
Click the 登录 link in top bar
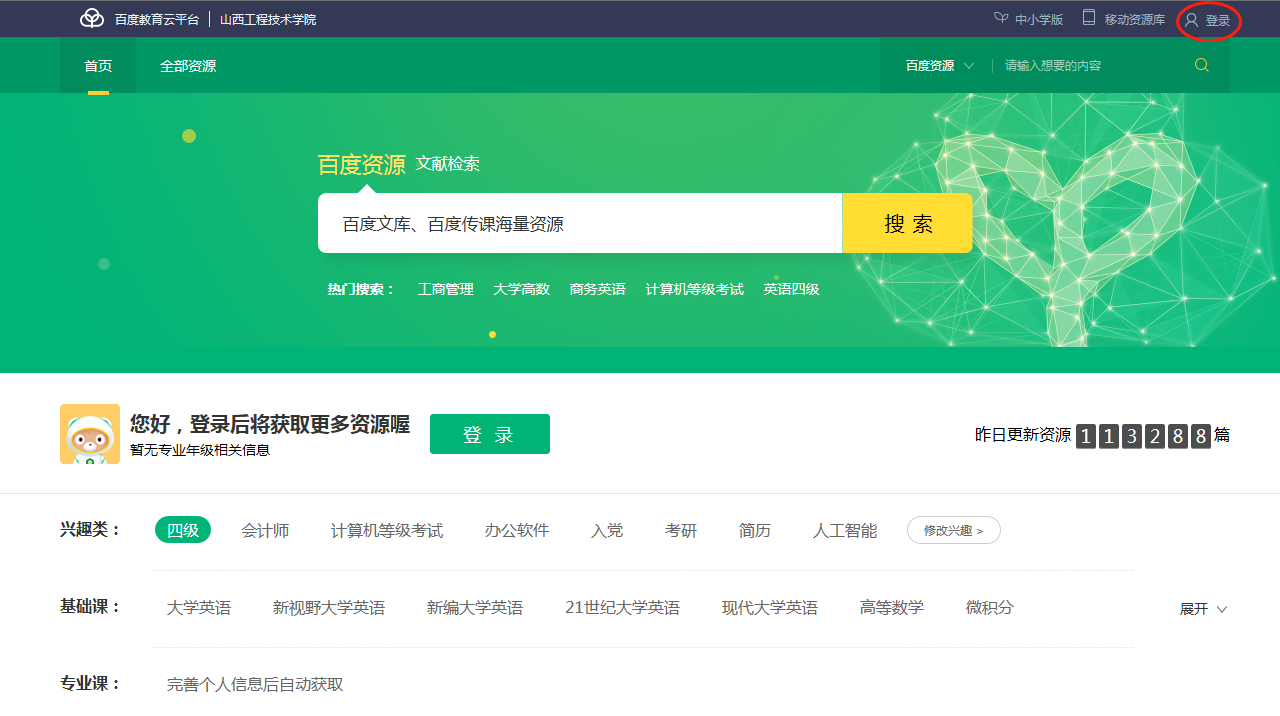pos(1218,20)
